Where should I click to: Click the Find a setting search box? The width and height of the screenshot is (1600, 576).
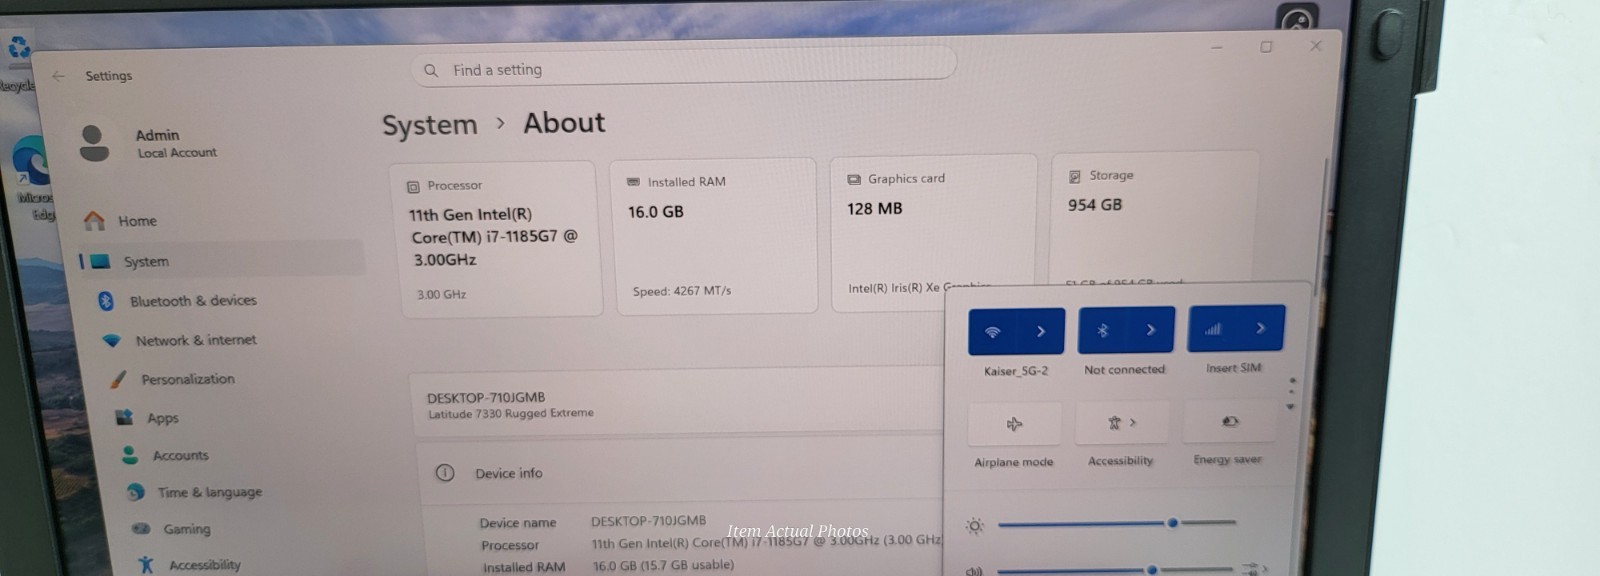683,68
